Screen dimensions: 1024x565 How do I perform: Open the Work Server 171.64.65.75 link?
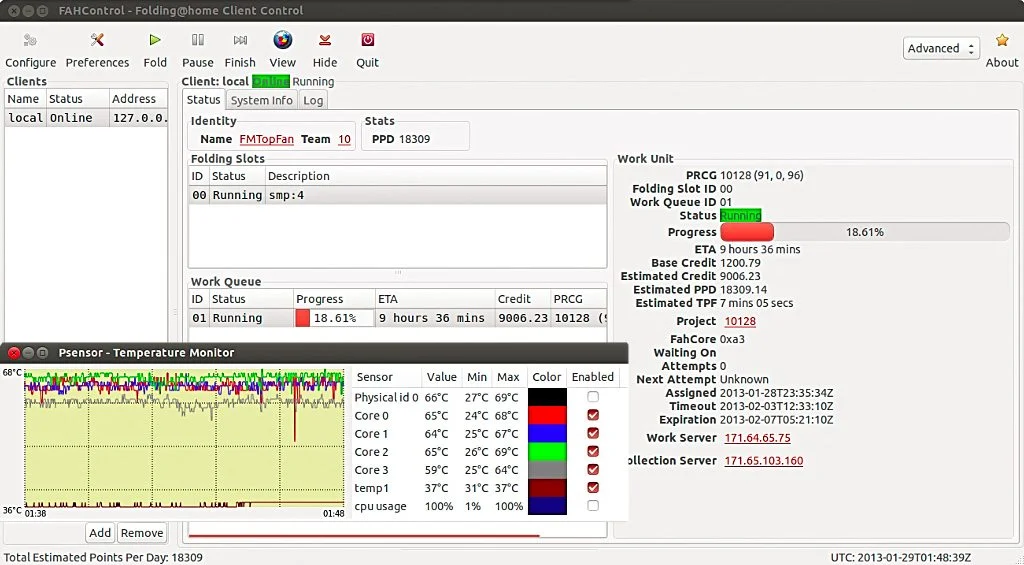tap(758, 438)
